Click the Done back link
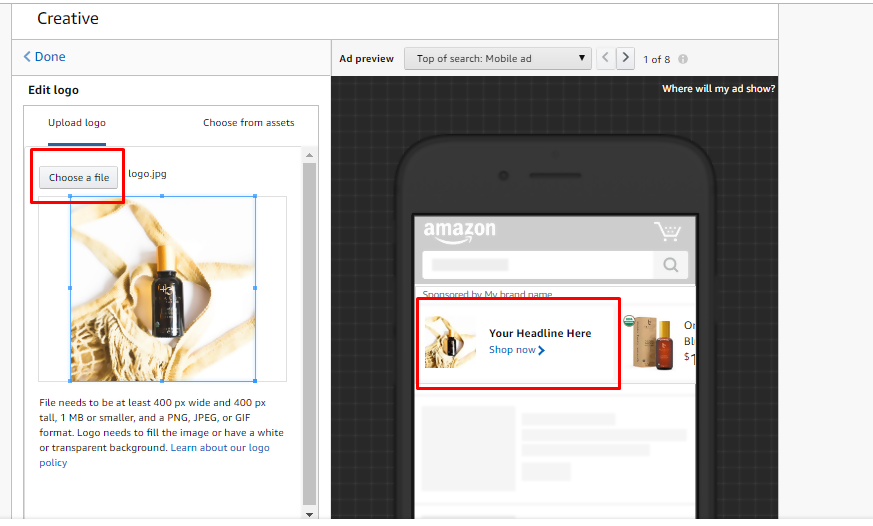The width and height of the screenshot is (873, 526). tap(45, 57)
